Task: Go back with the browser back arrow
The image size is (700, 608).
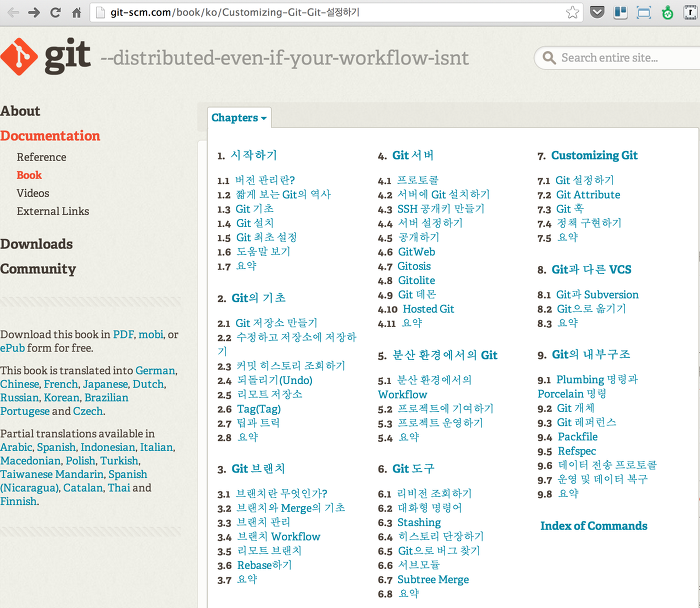Action: [13, 12]
